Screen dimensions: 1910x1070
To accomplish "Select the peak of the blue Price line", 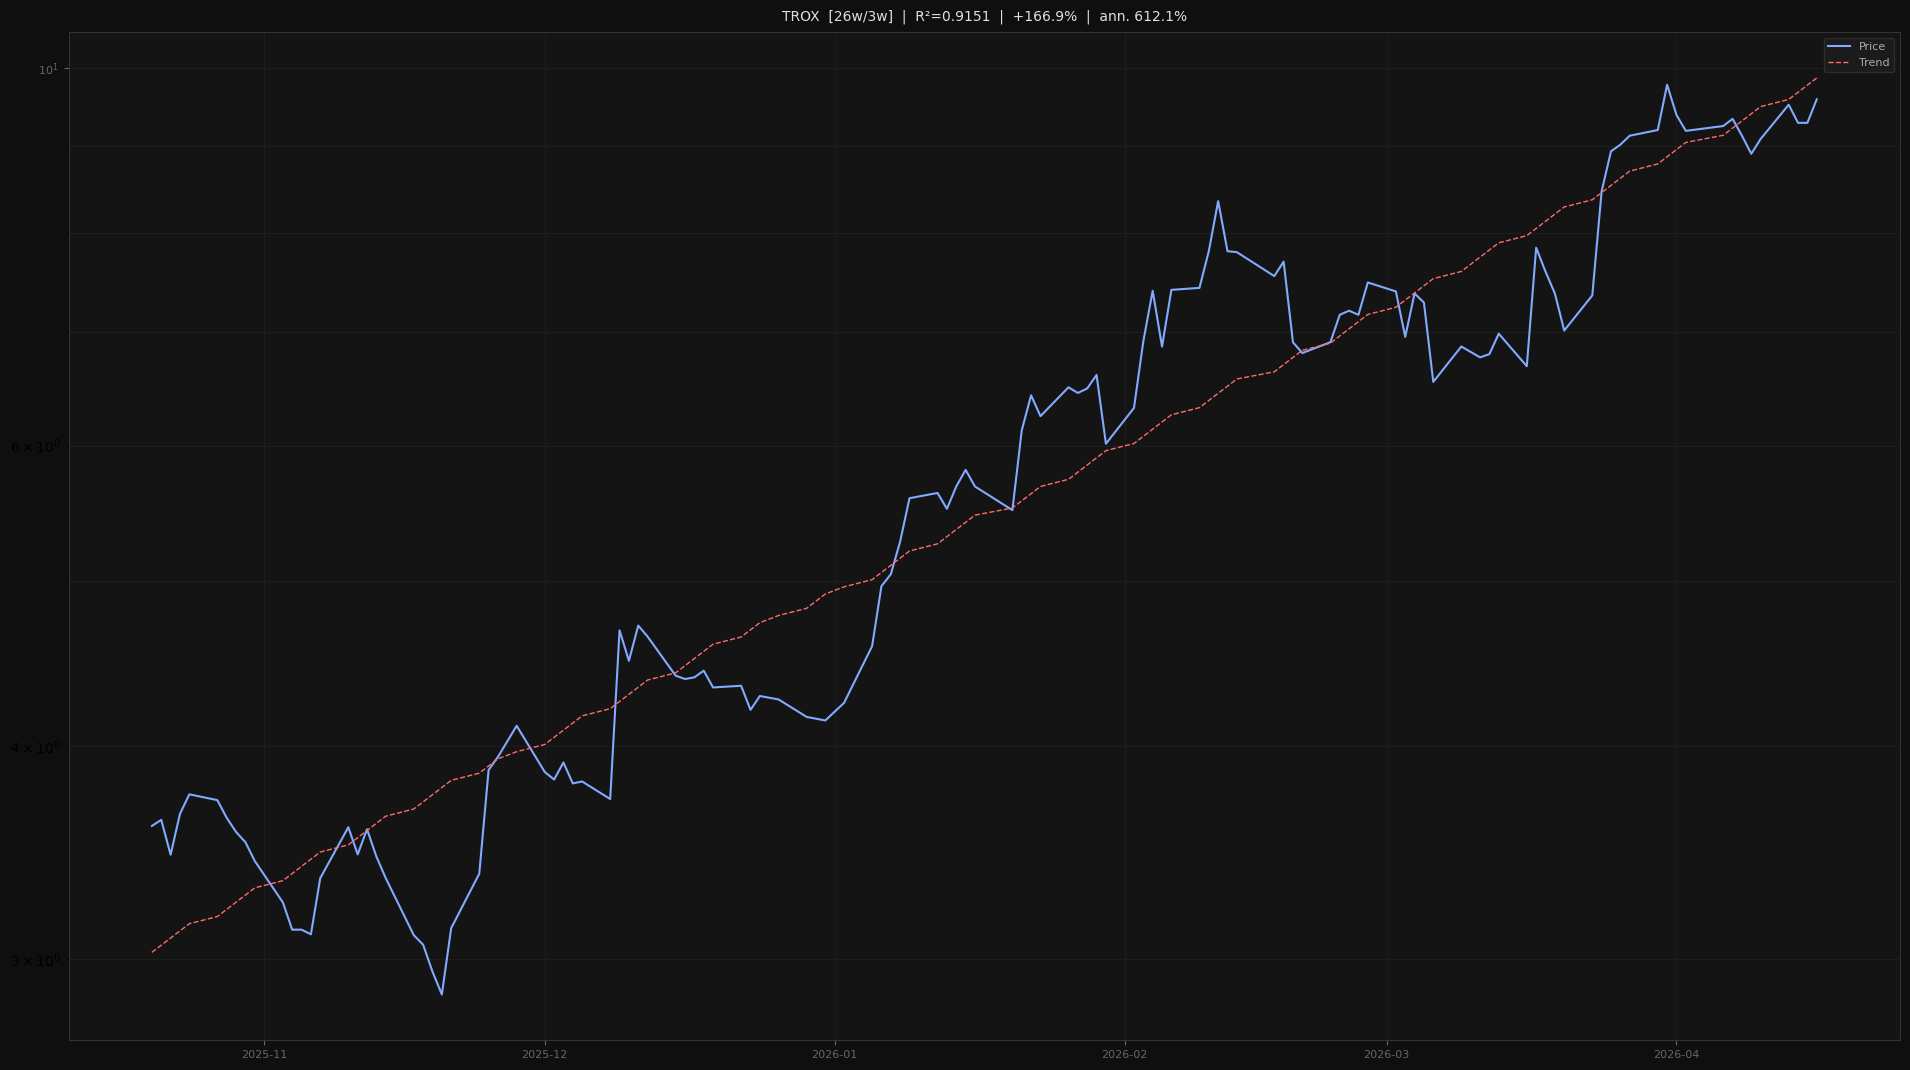I will 1667,86.
